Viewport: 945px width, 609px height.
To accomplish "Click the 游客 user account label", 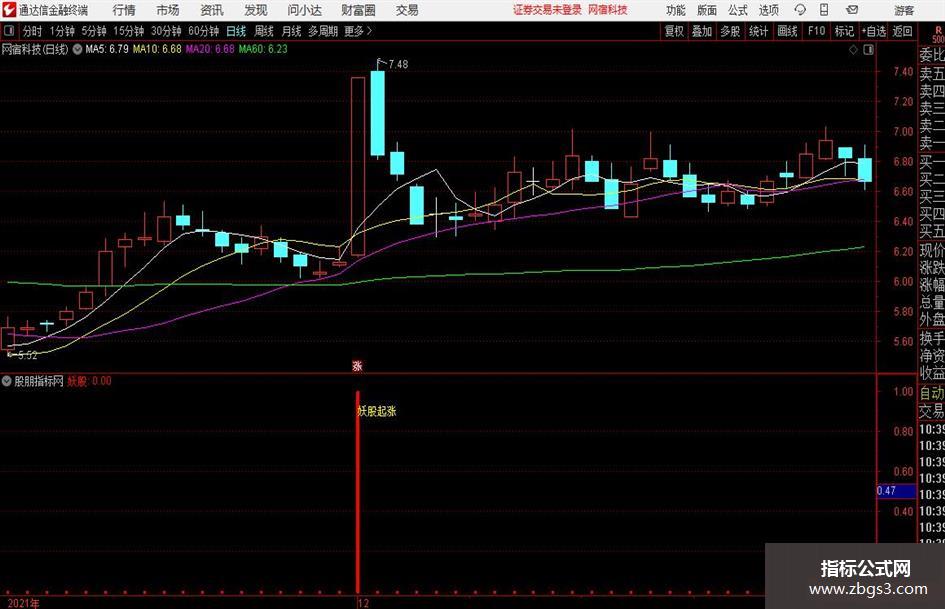I will [904, 10].
